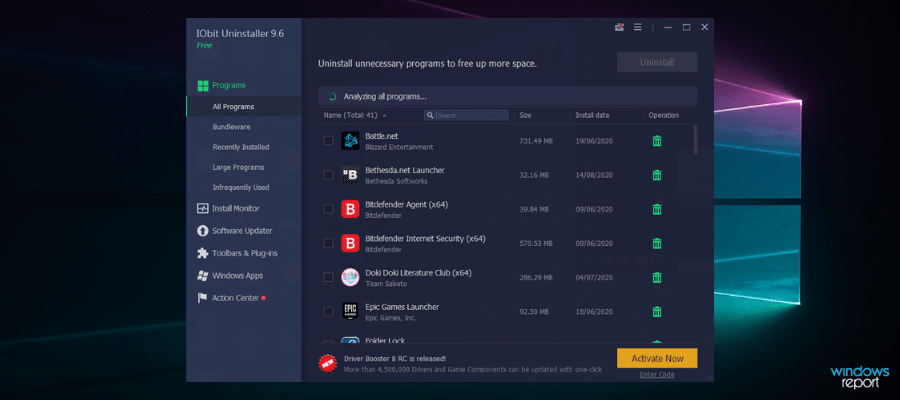
Task: Click the Battle.net application icon
Action: tap(350, 141)
